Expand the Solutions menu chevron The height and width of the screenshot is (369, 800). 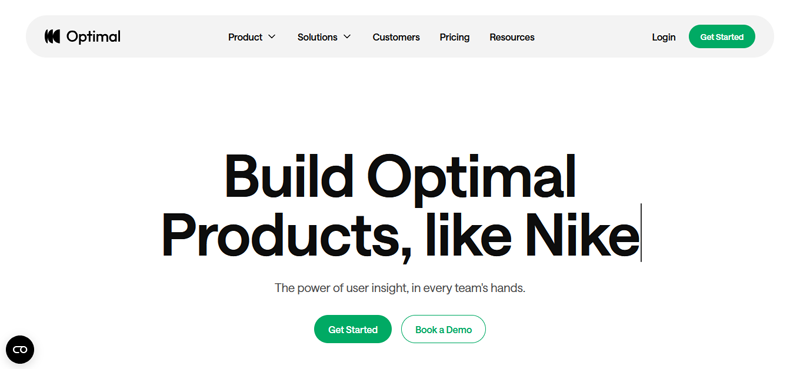coord(347,37)
